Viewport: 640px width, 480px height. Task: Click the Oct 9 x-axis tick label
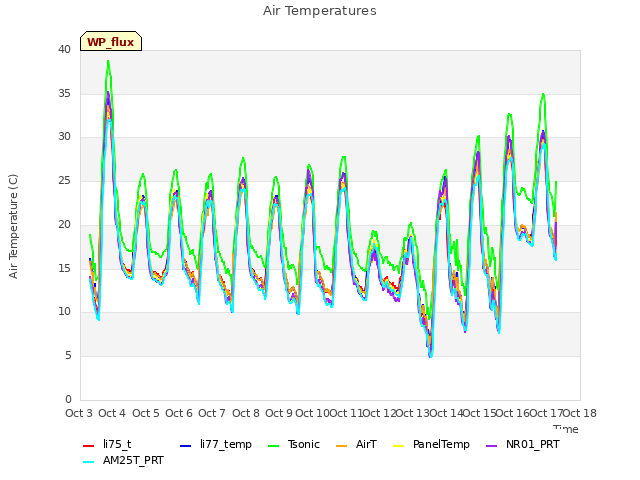coord(279,413)
